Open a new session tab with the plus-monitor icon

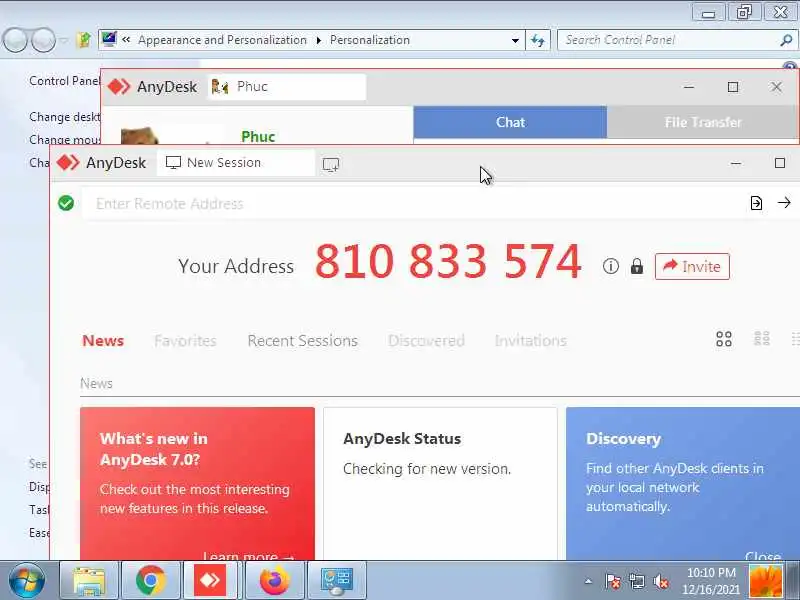(331, 164)
